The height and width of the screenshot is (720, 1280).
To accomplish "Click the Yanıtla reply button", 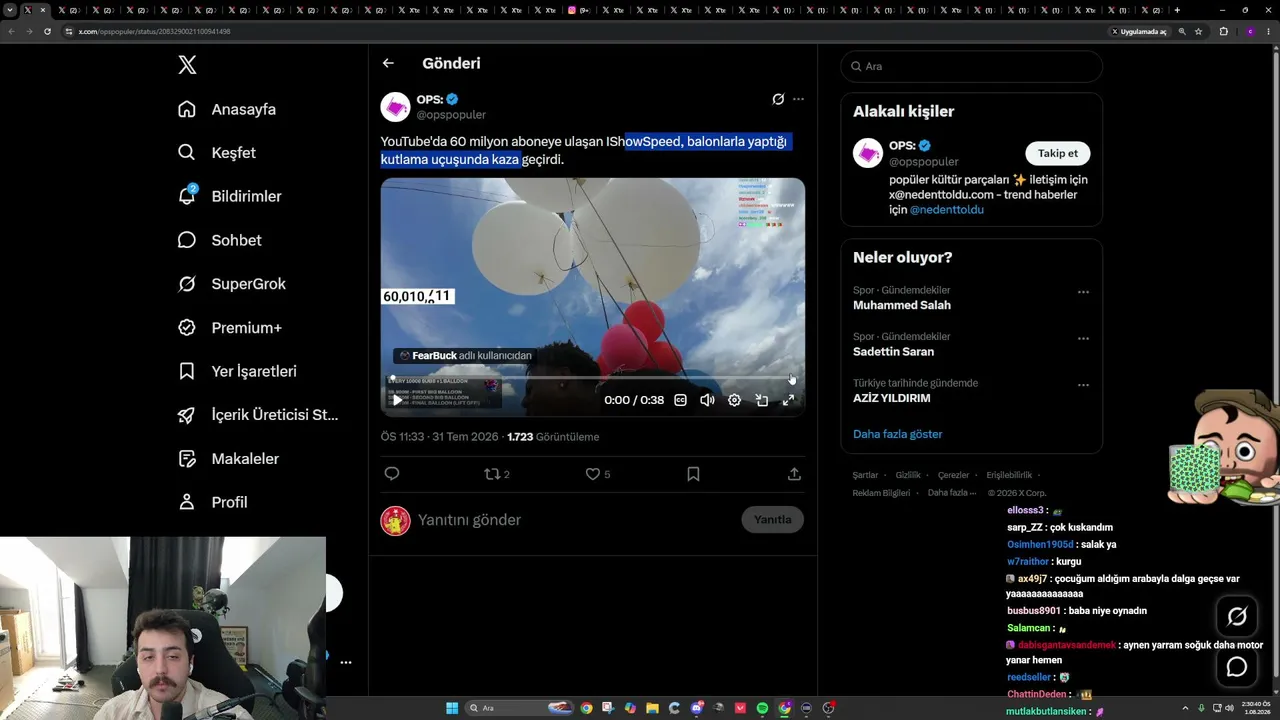I will tap(772, 520).
